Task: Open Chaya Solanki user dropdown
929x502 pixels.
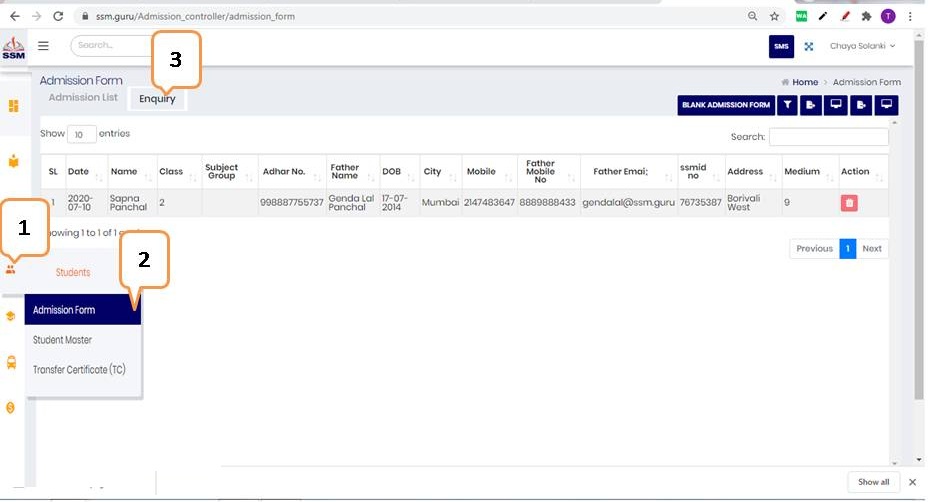Action: pyautogui.click(x=862, y=46)
